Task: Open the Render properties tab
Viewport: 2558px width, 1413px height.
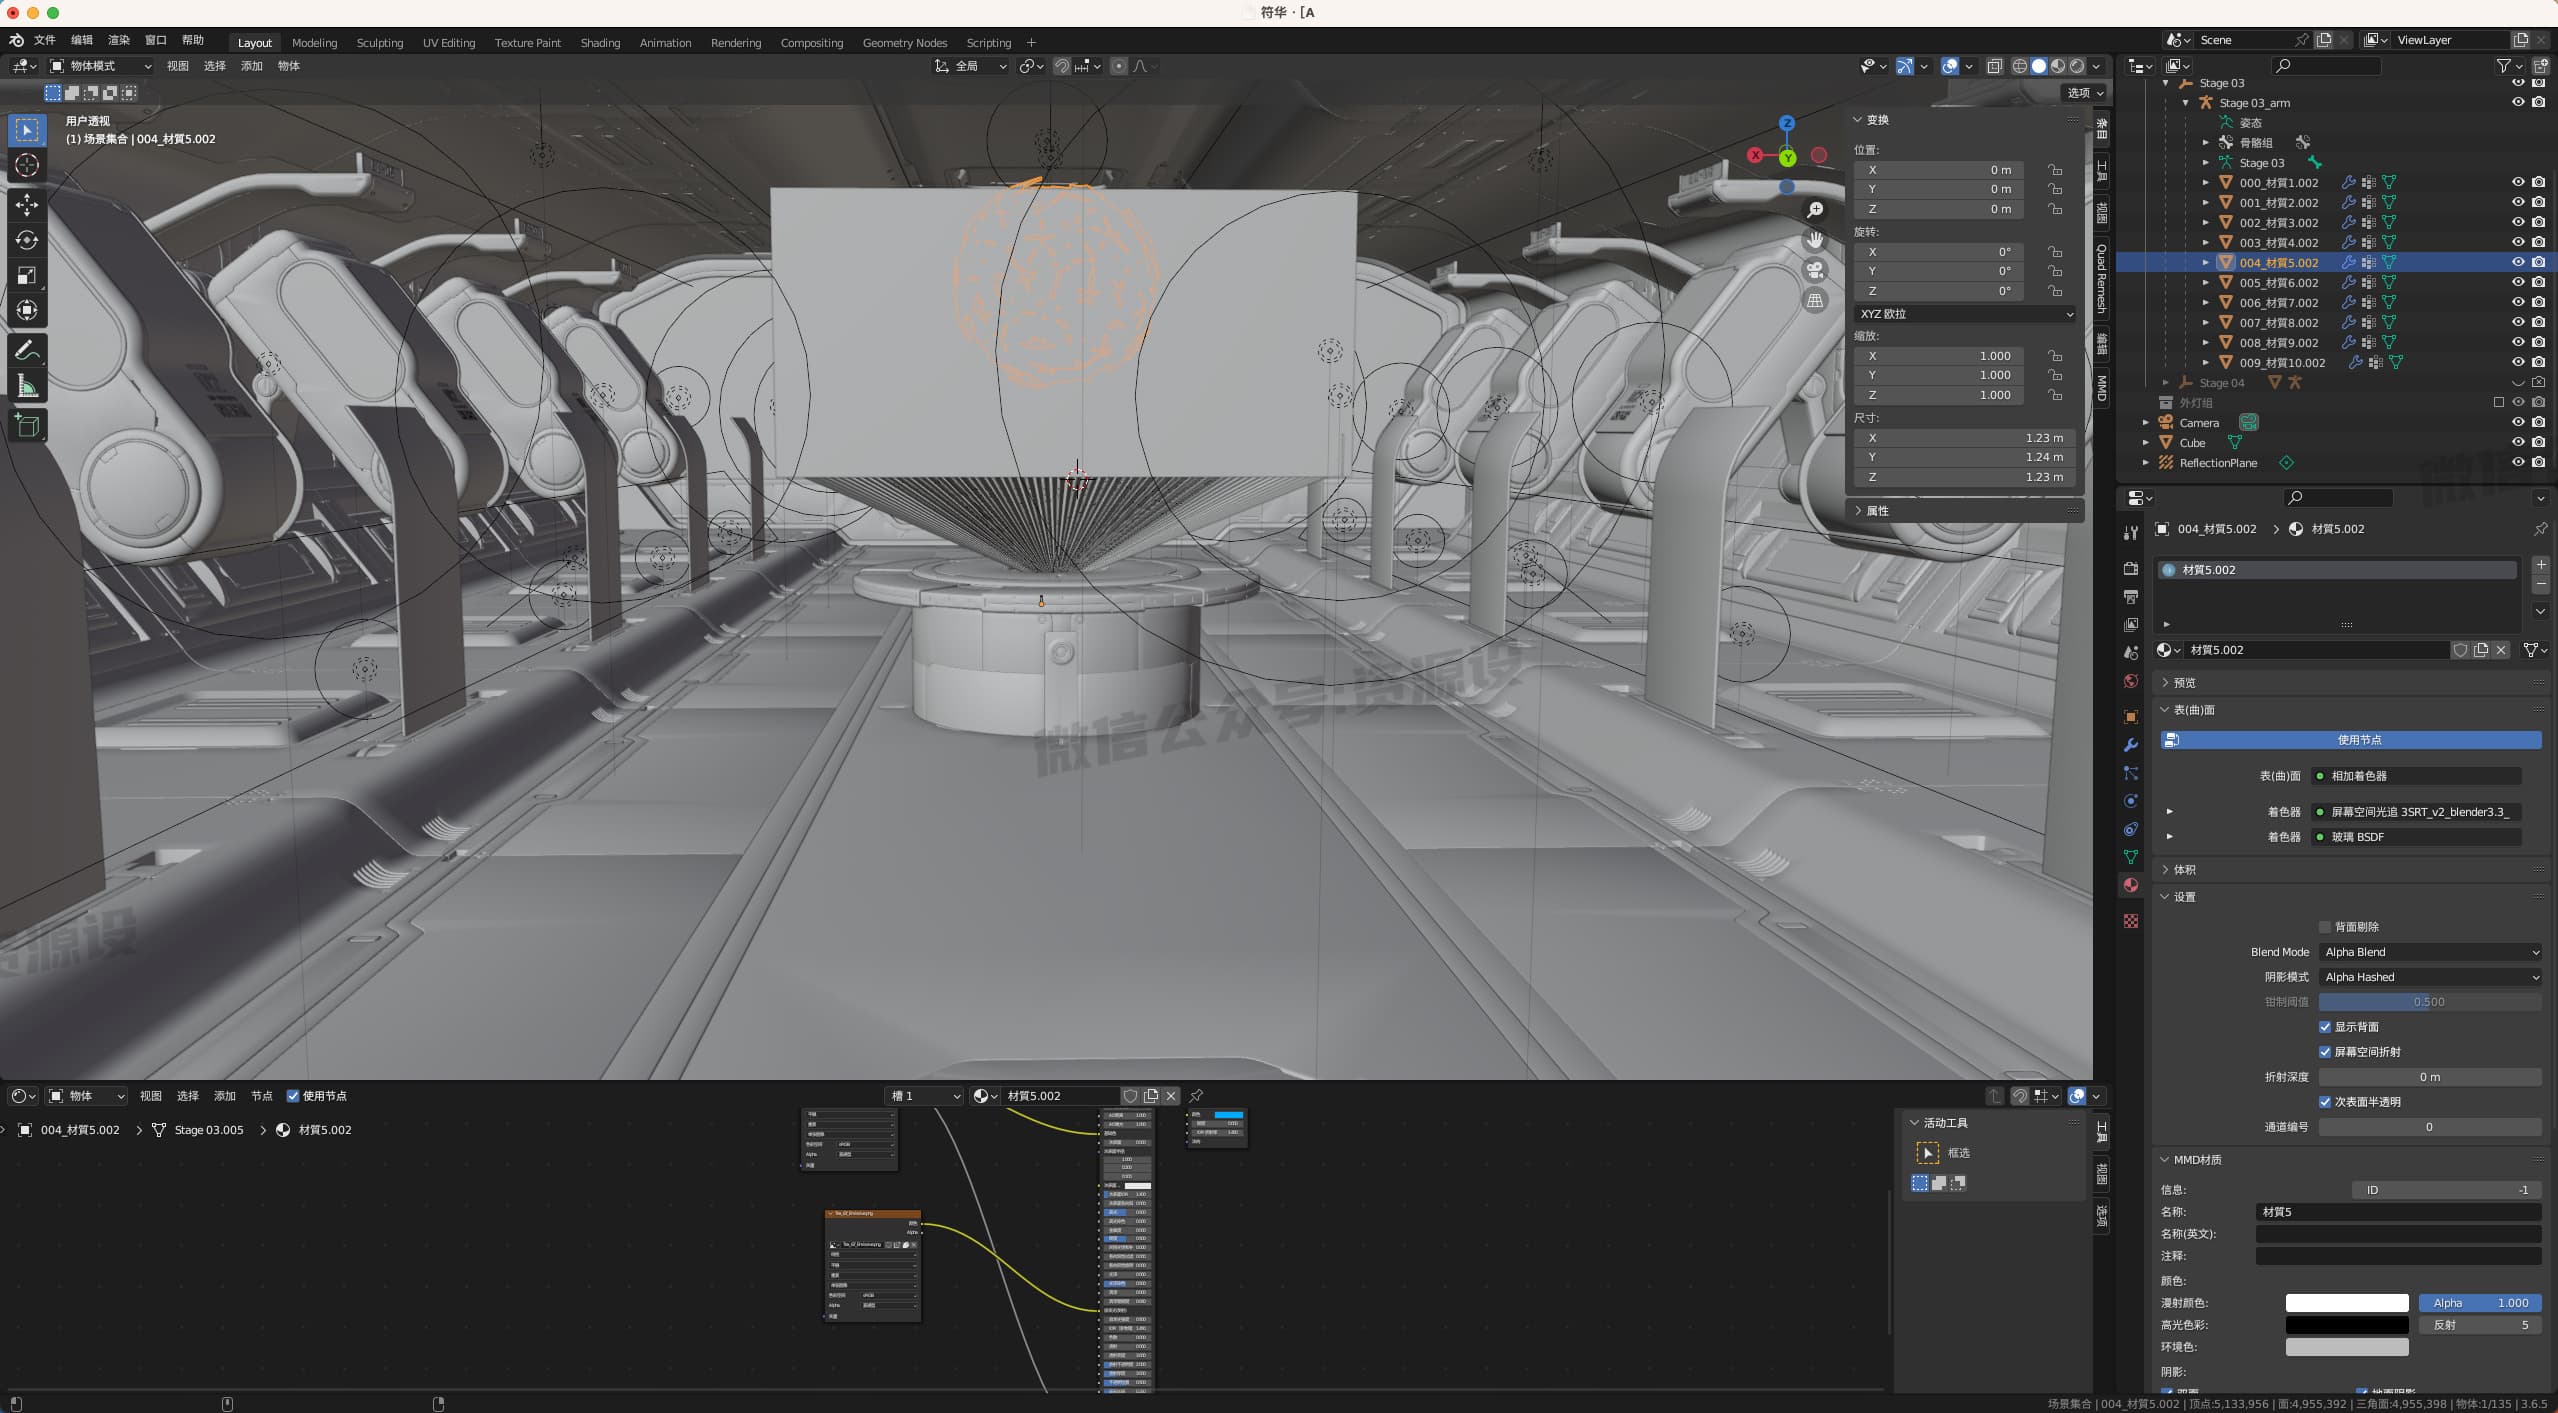Action: [x=2131, y=568]
